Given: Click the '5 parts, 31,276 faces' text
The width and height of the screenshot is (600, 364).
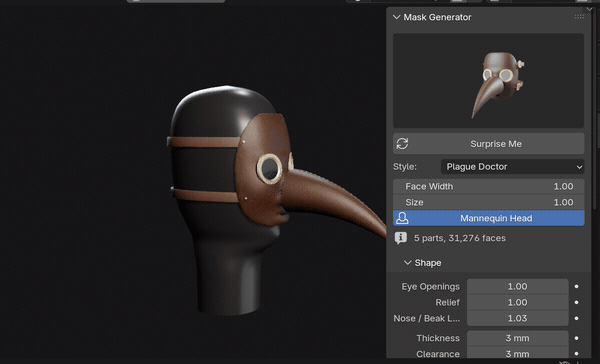Looking at the screenshot, I should pyautogui.click(x=460, y=238).
